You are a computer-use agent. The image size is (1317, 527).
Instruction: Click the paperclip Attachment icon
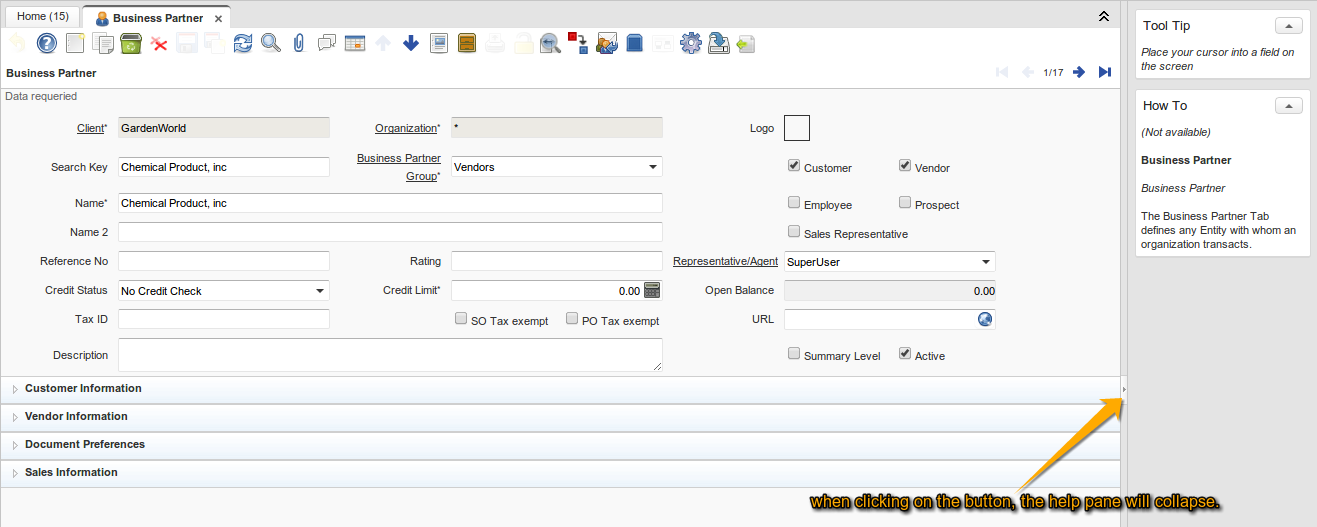click(298, 43)
